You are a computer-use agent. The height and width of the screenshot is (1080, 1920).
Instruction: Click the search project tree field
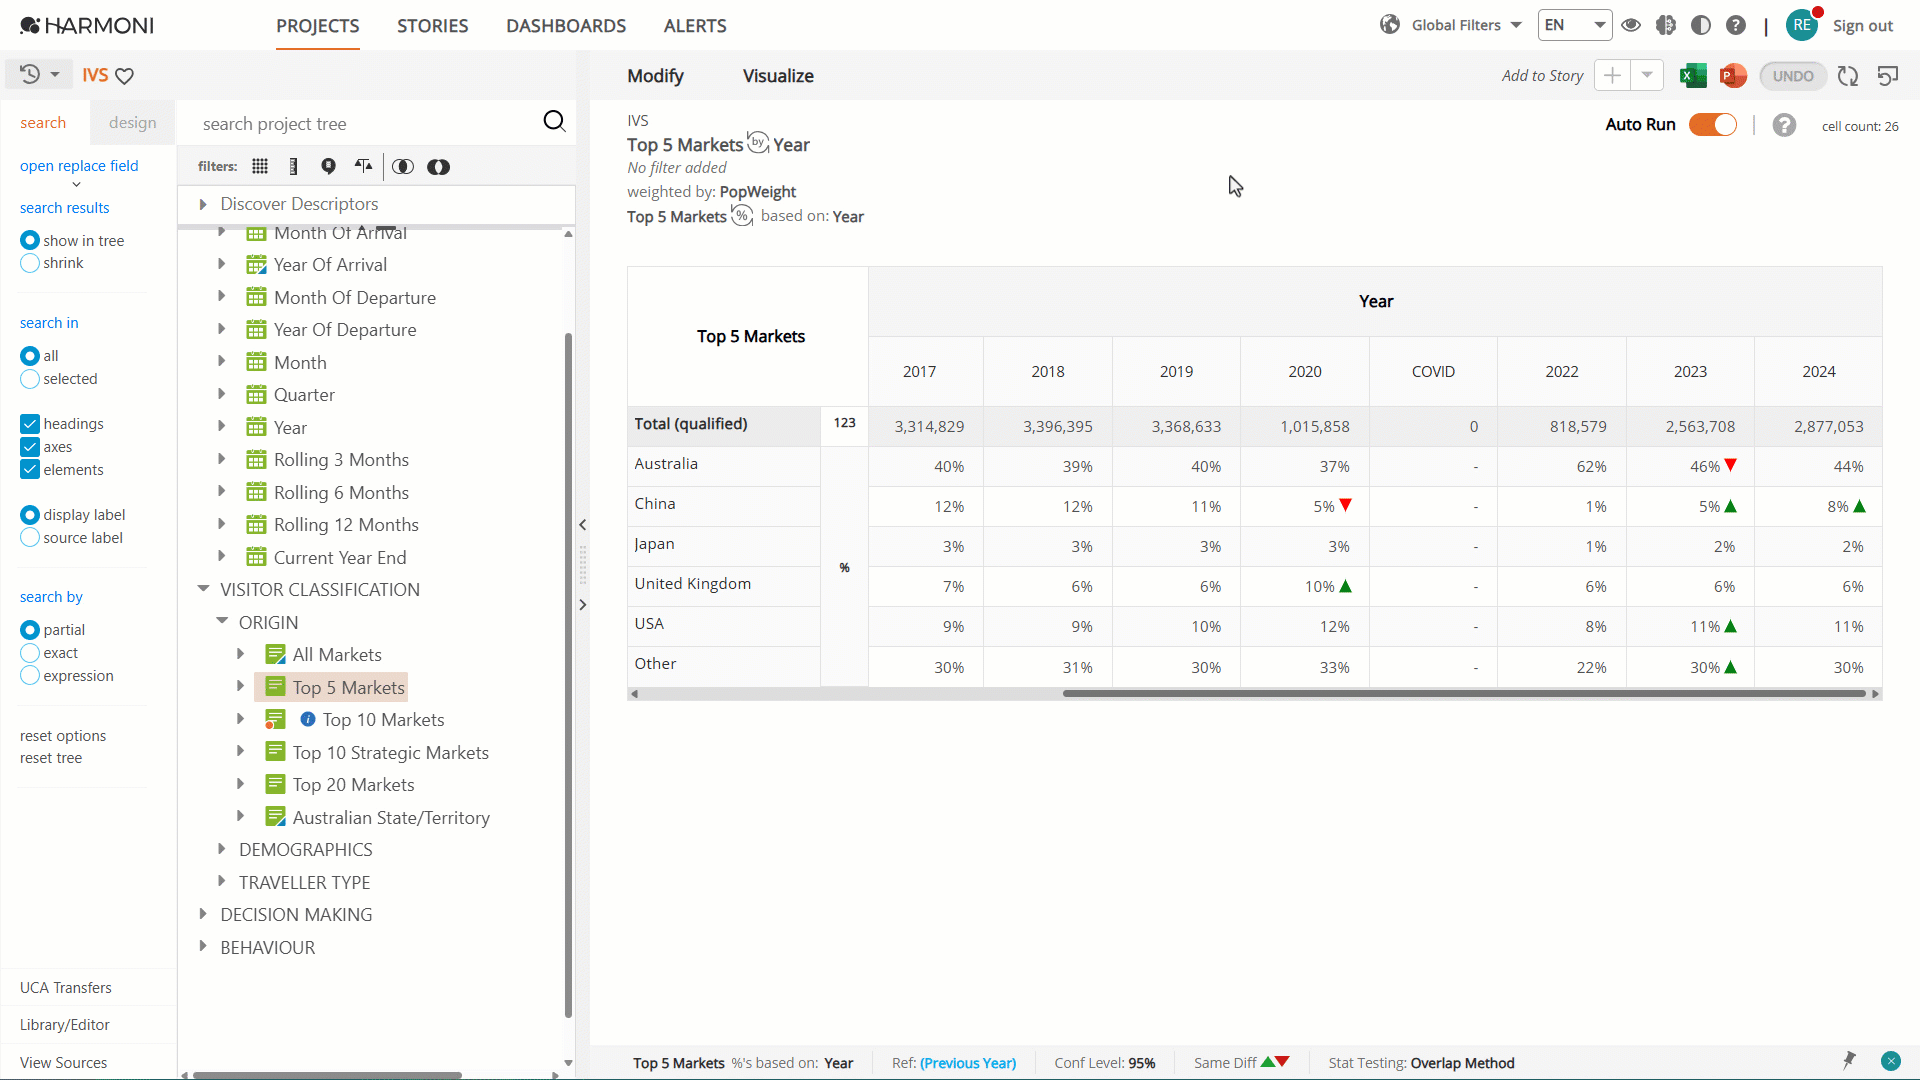[x=365, y=124]
